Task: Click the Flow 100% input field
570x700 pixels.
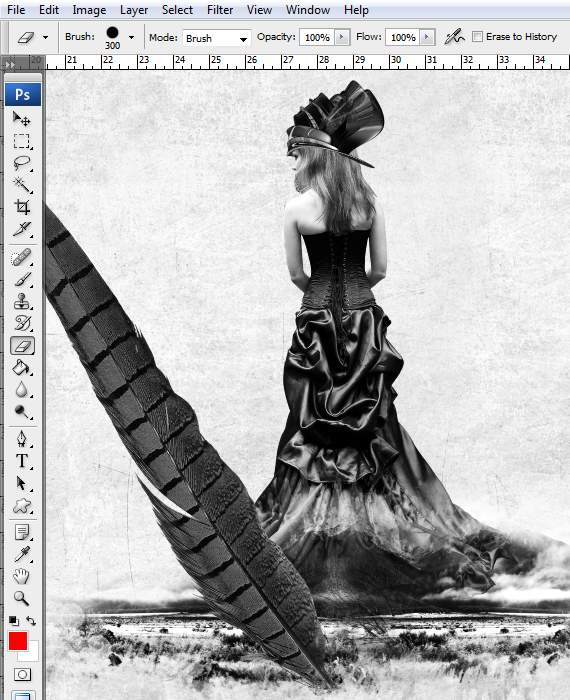Action: coord(403,37)
